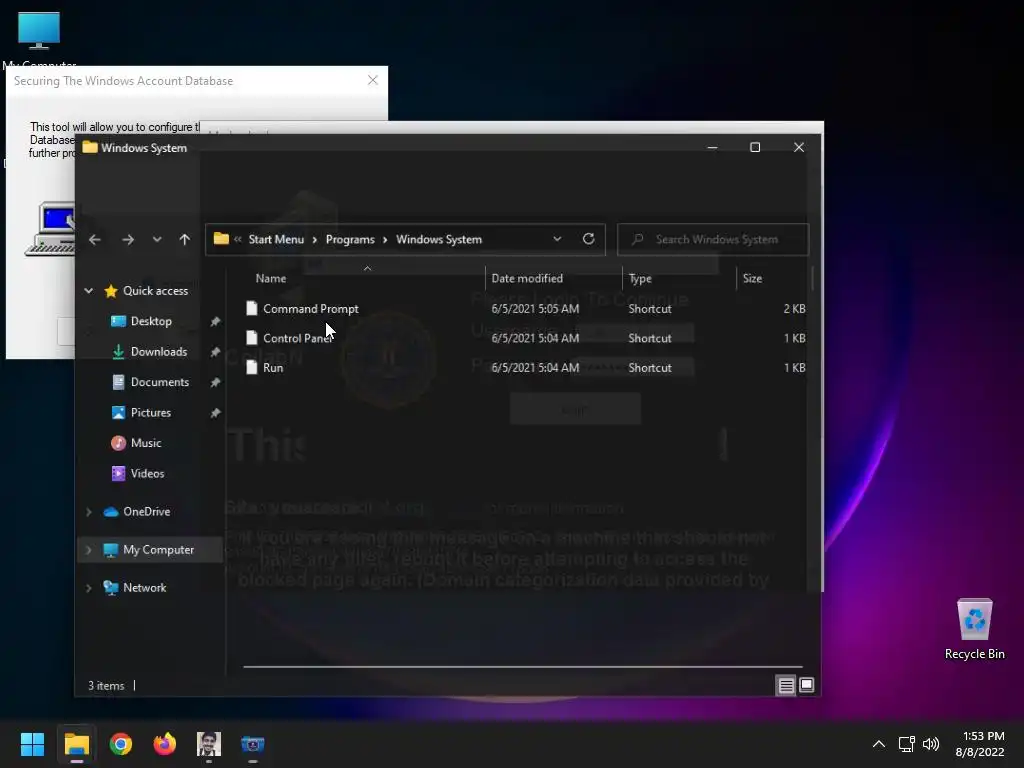Open Desktop in navigation pane
The height and width of the screenshot is (768, 1024).
[151, 321]
